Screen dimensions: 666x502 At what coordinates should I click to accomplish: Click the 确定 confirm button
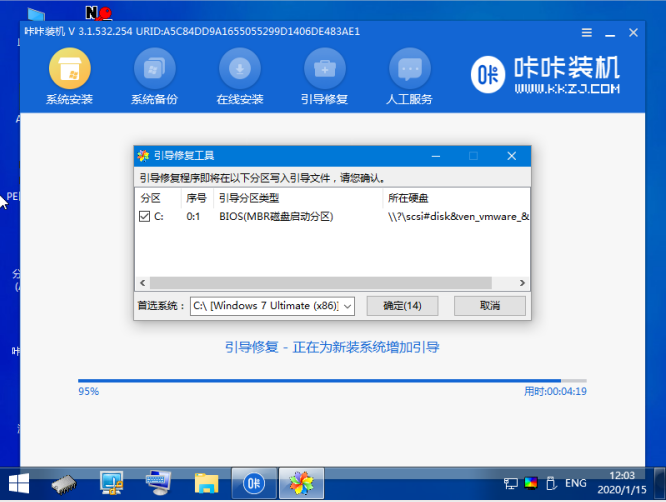tap(402, 305)
